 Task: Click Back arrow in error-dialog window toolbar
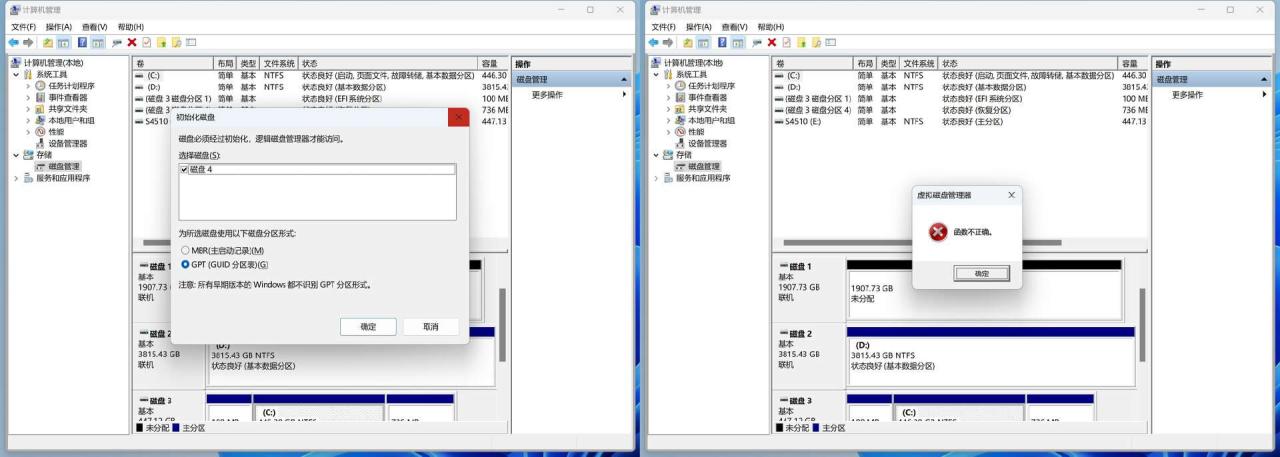coord(655,41)
